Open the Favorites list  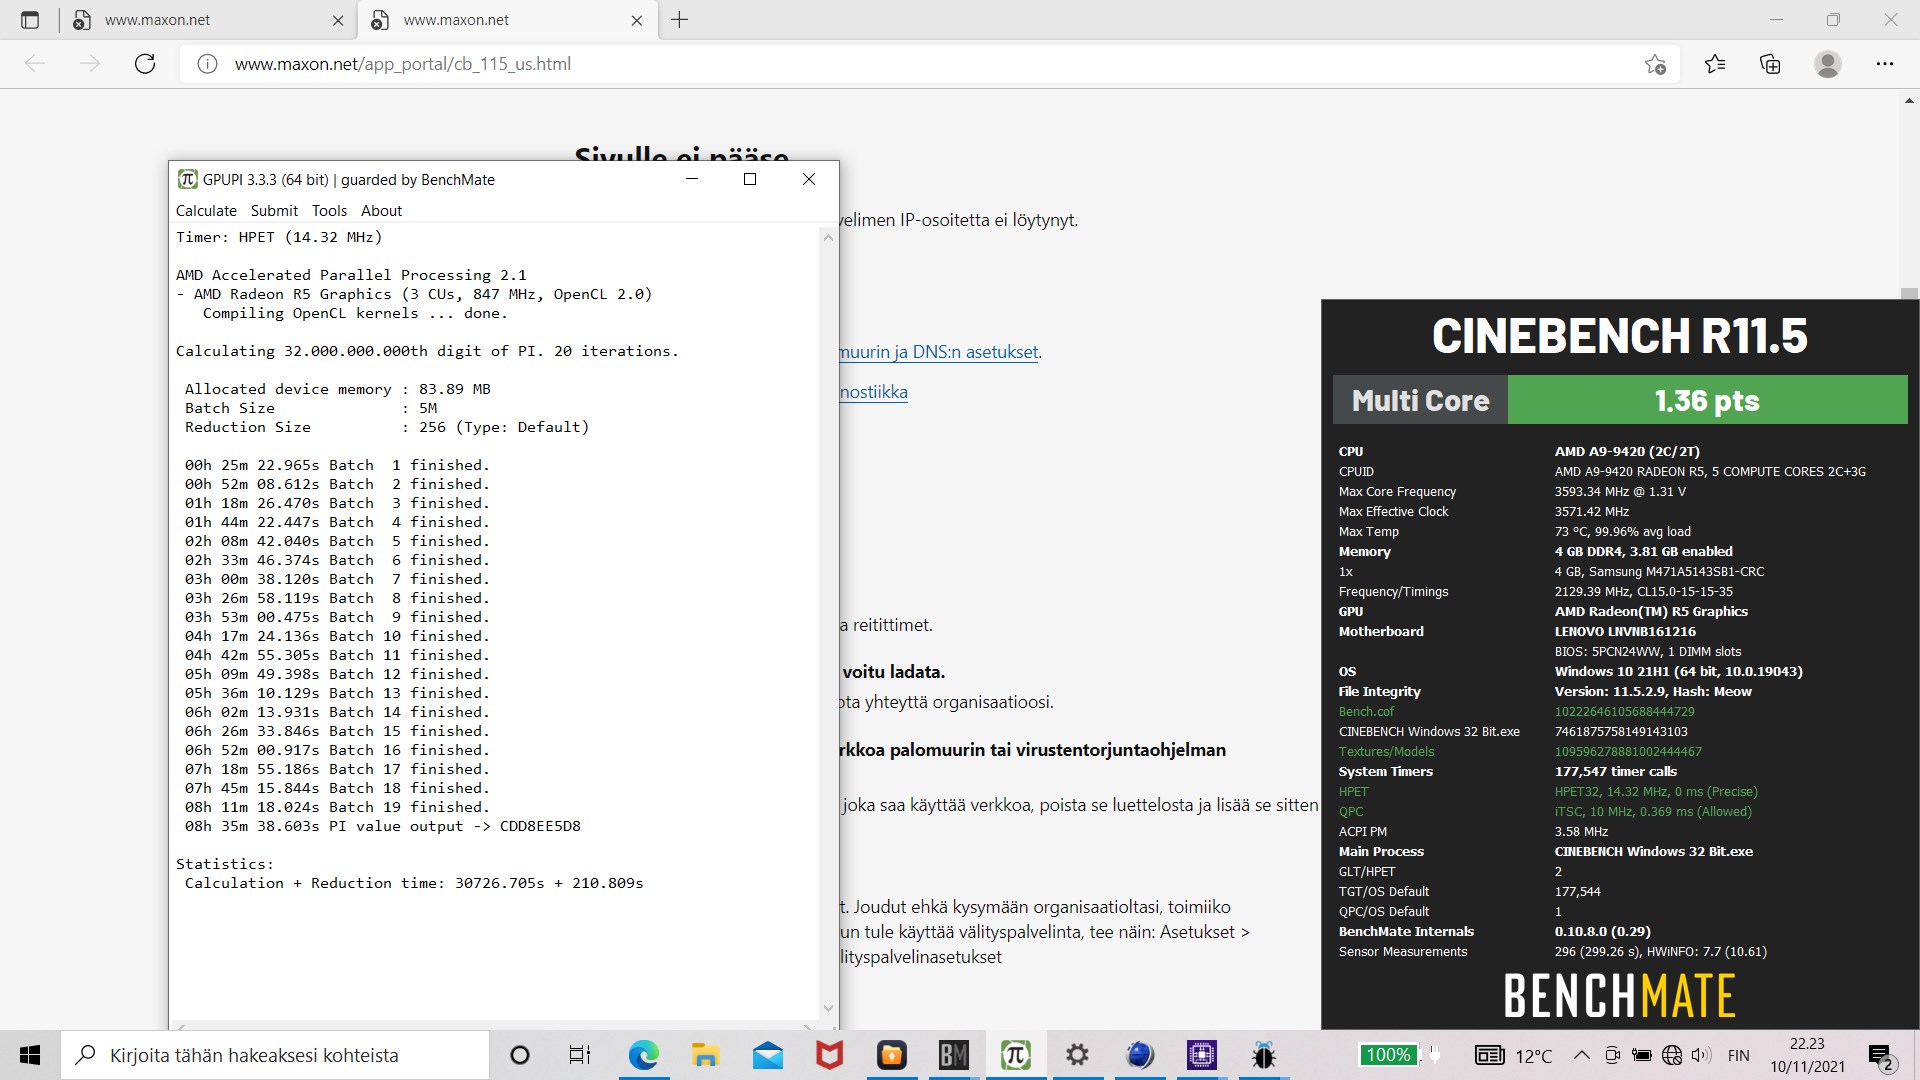pyautogui.click(x=1715, y=64)
